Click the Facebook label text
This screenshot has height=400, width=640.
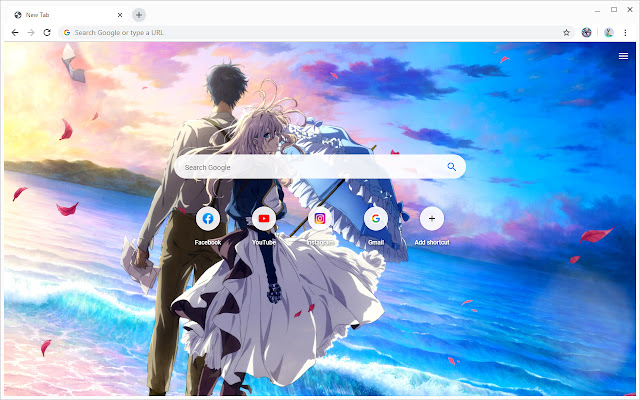pos(208,242)
